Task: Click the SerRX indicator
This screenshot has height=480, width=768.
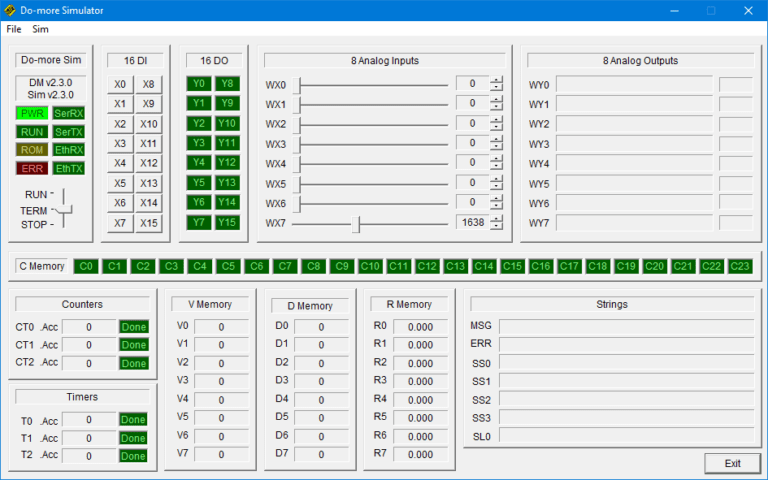Action: (69, 113)
